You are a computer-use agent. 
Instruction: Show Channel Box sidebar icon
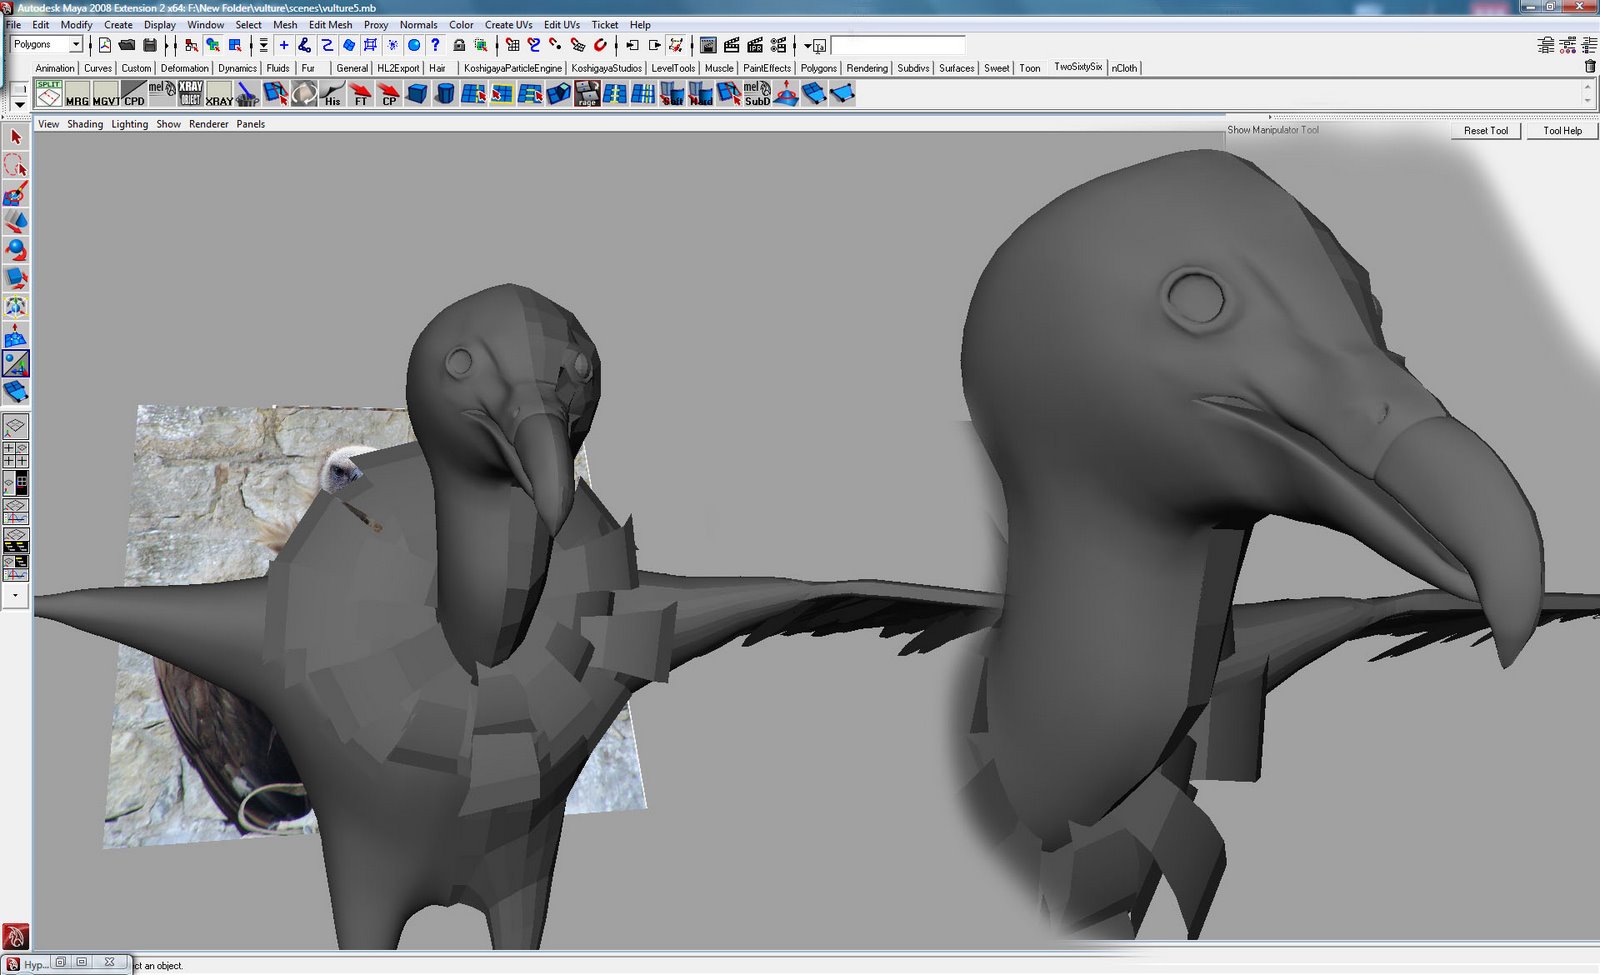[x=1589, y=45]
